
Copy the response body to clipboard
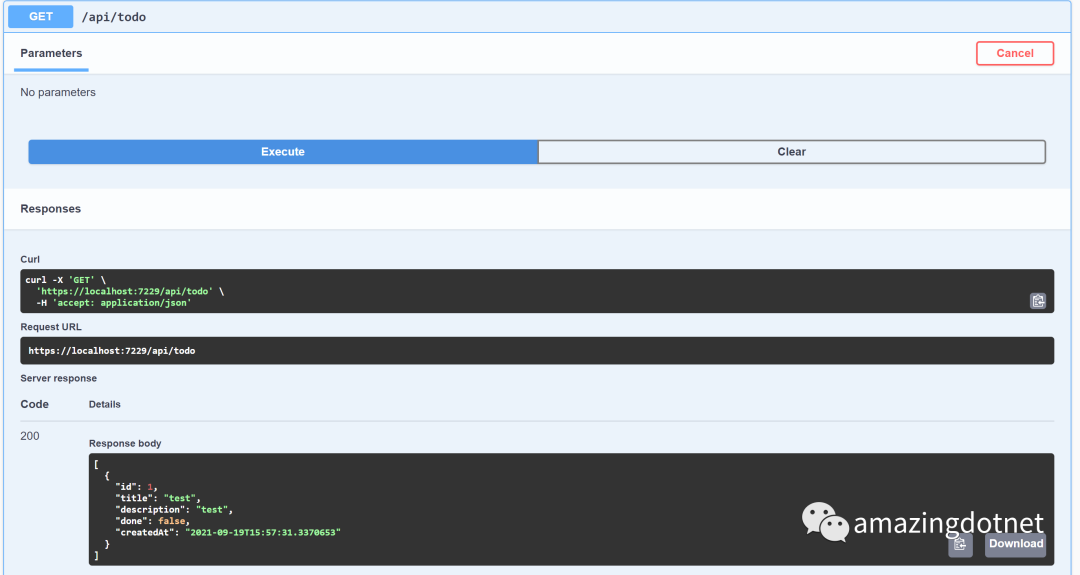pos(960,545)
